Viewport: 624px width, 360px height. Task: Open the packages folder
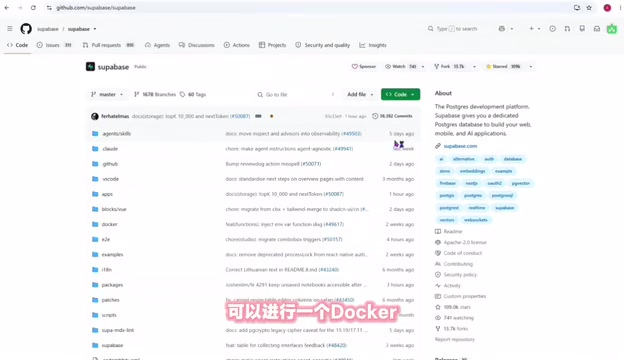coord(112,285)
